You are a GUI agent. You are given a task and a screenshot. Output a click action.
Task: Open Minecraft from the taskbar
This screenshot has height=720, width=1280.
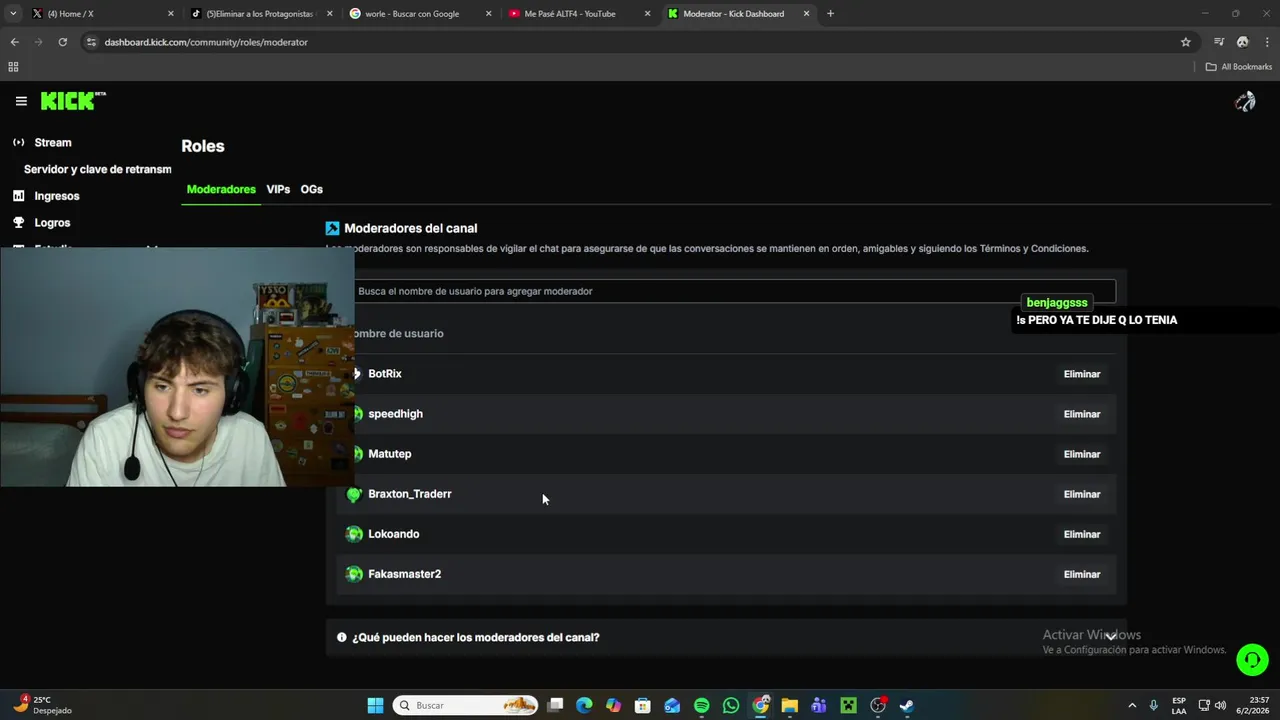pyautogui.click(x=848, y=705)
